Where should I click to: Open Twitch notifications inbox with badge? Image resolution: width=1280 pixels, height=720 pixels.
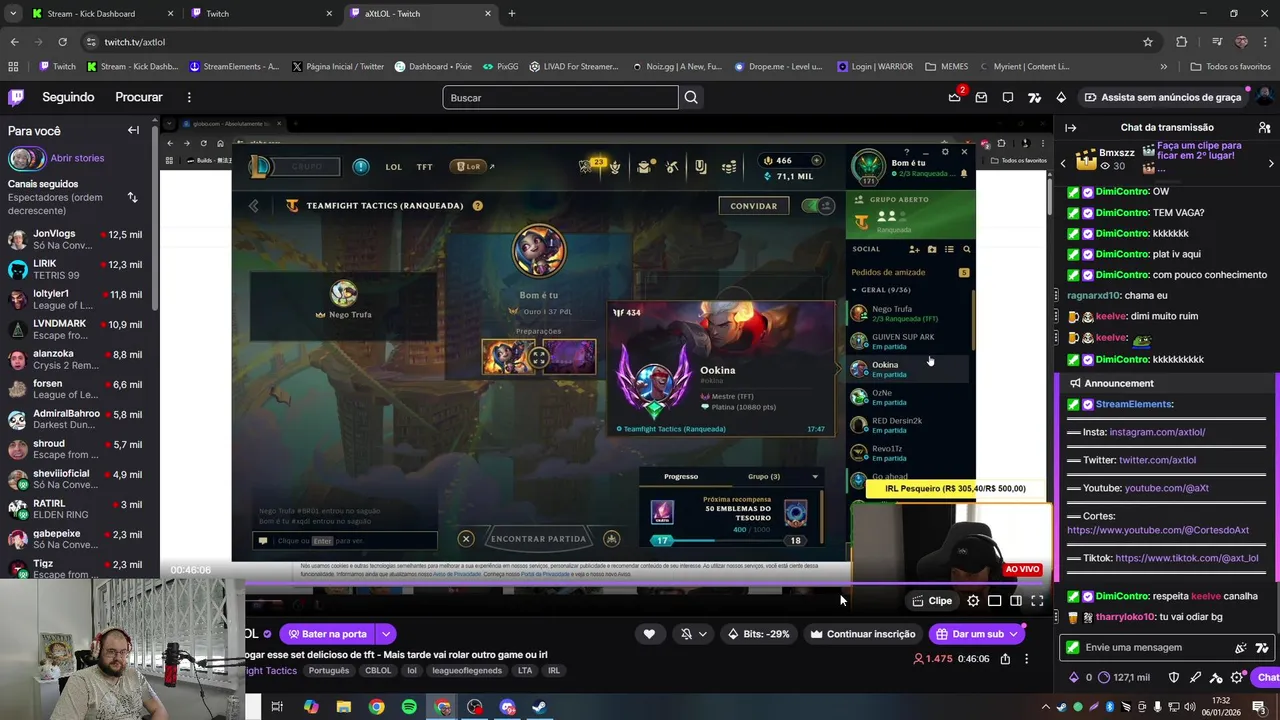(955, 97)
